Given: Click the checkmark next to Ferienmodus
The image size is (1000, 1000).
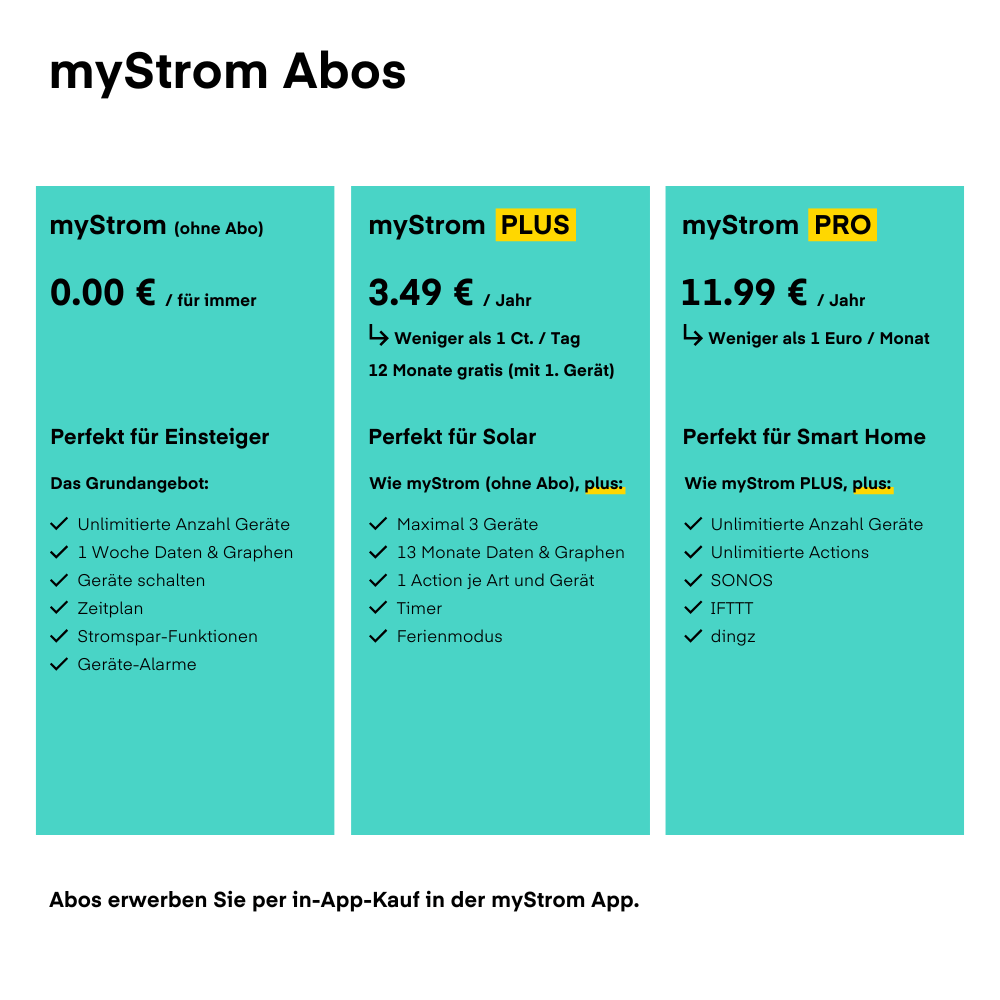Looking at the screenshot, I should point(378,636).
